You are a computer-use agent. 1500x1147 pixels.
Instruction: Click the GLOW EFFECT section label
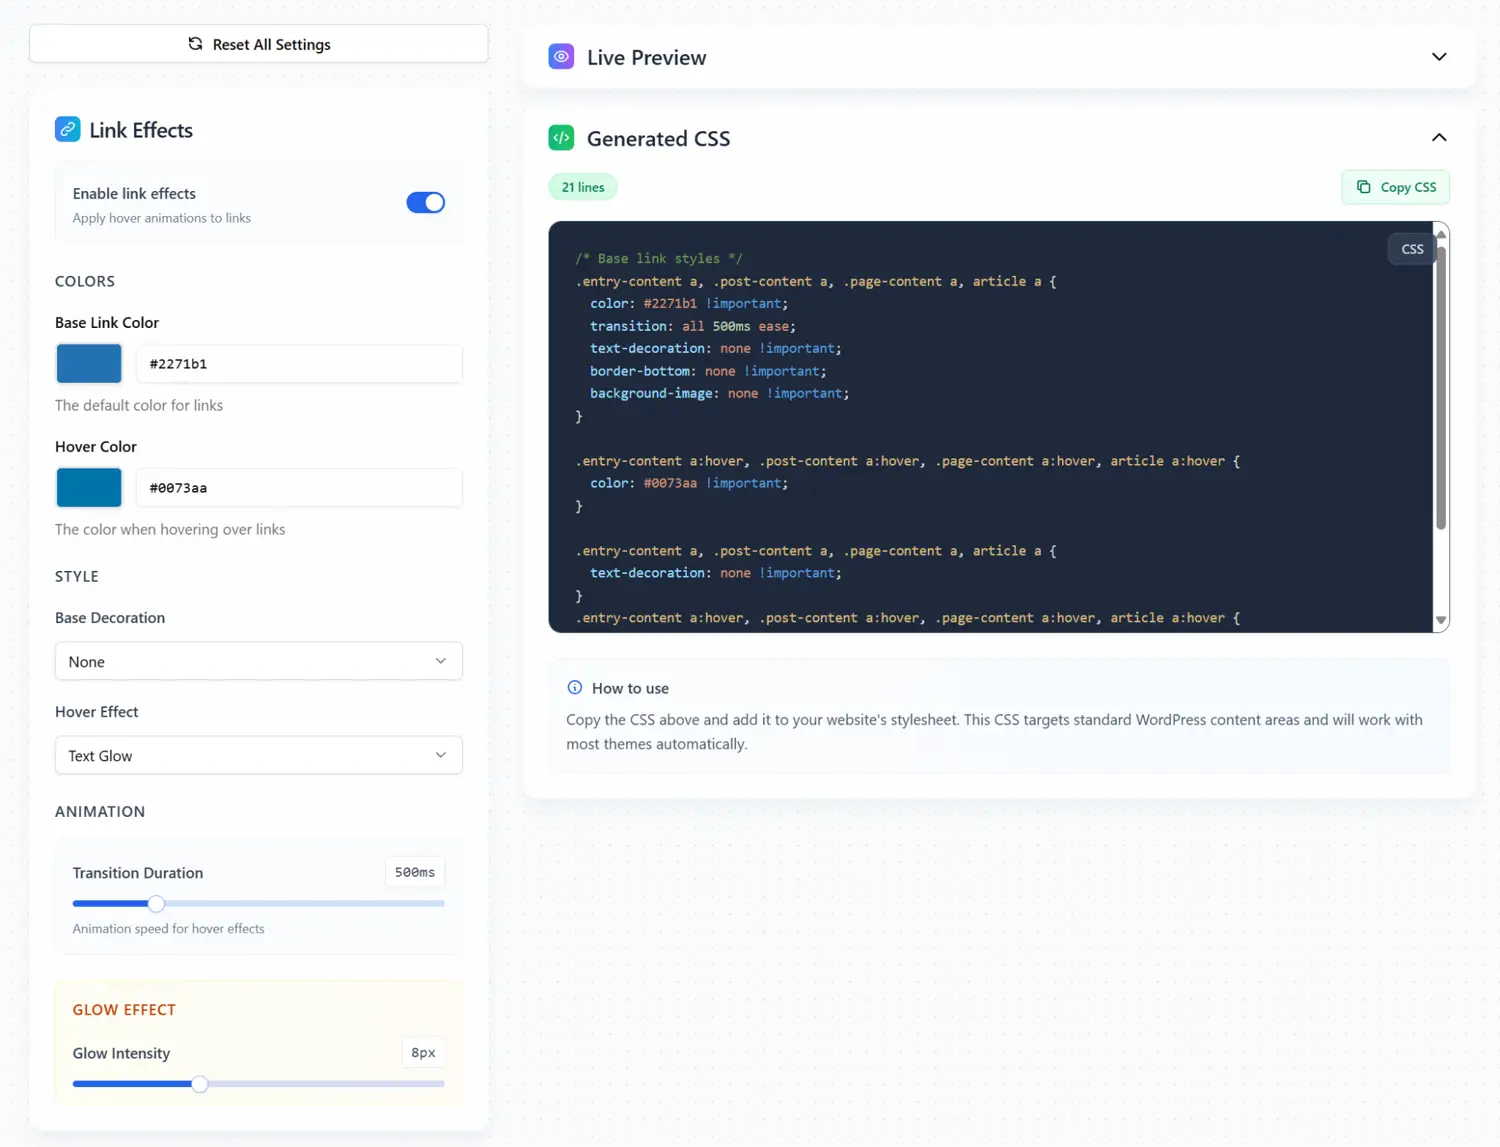[124, 1010]
